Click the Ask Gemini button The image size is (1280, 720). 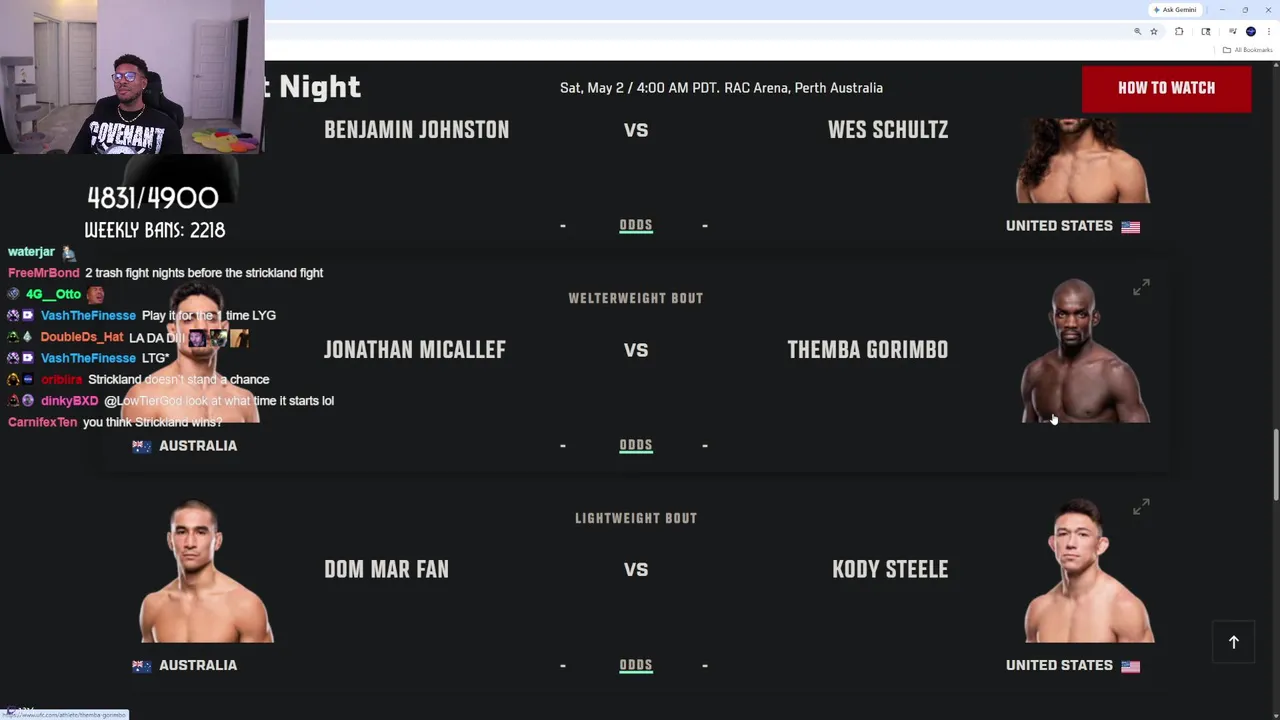click(x=1175, y=10)
